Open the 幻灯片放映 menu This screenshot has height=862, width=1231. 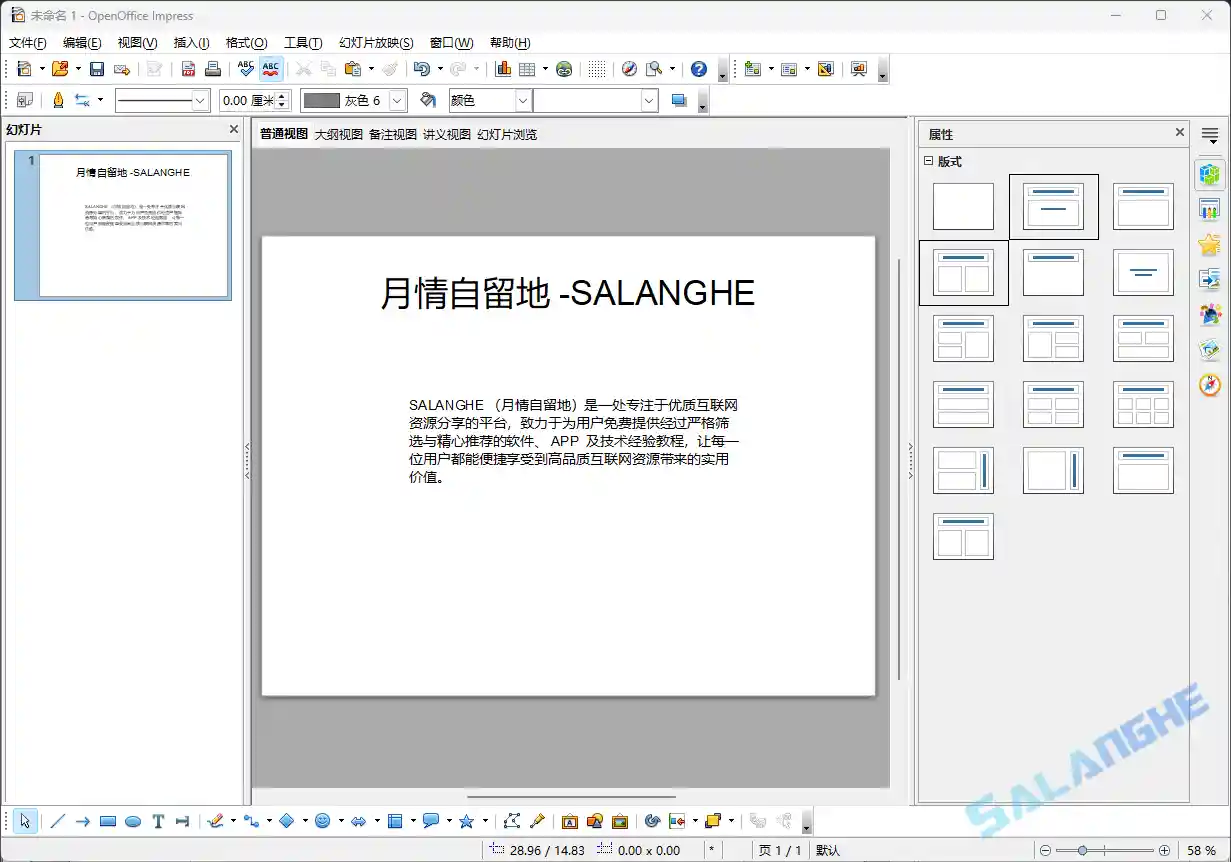[375, 42]
